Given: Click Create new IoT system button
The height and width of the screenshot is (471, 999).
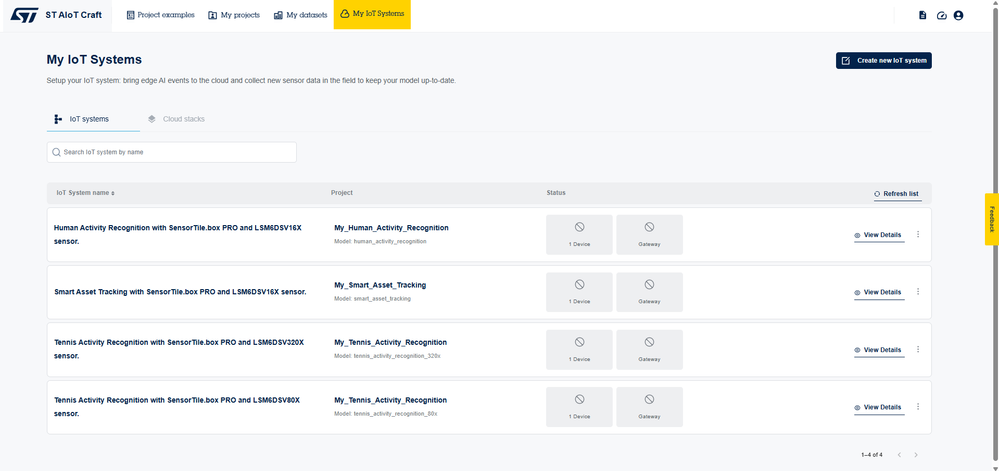Looking at the screenshot, I should click(884, 61).
